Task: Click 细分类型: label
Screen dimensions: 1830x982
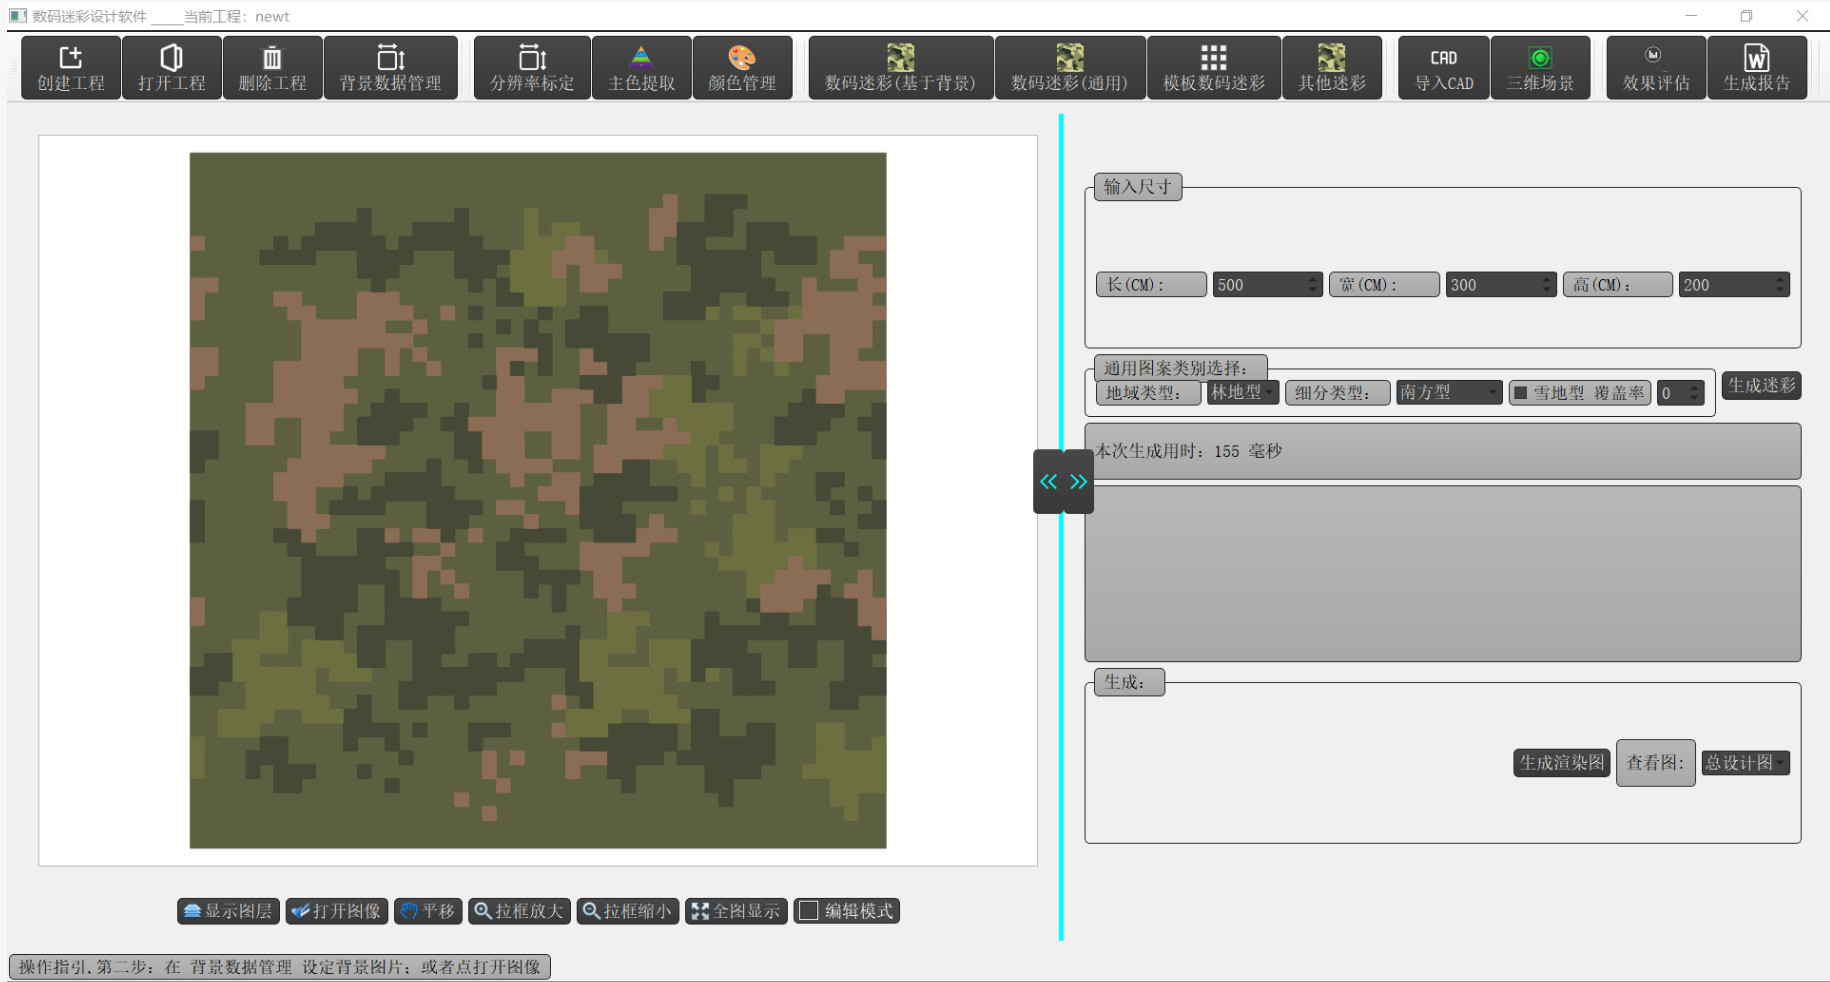Action: (1338, 393)
